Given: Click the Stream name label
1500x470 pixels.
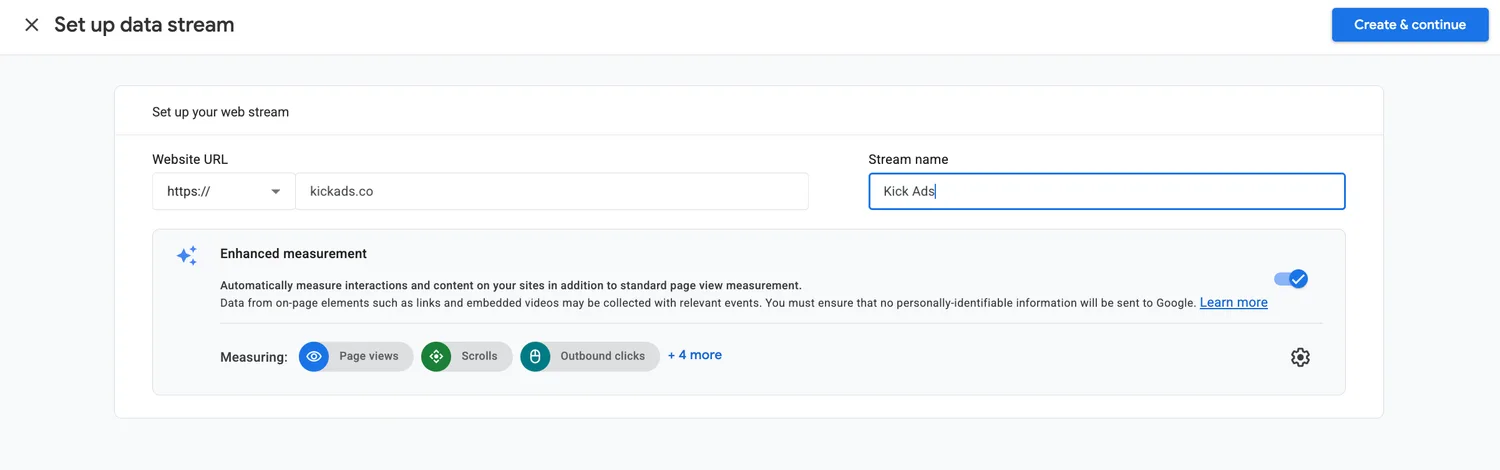Looking at the screenshot, I should tap(908, 159).
